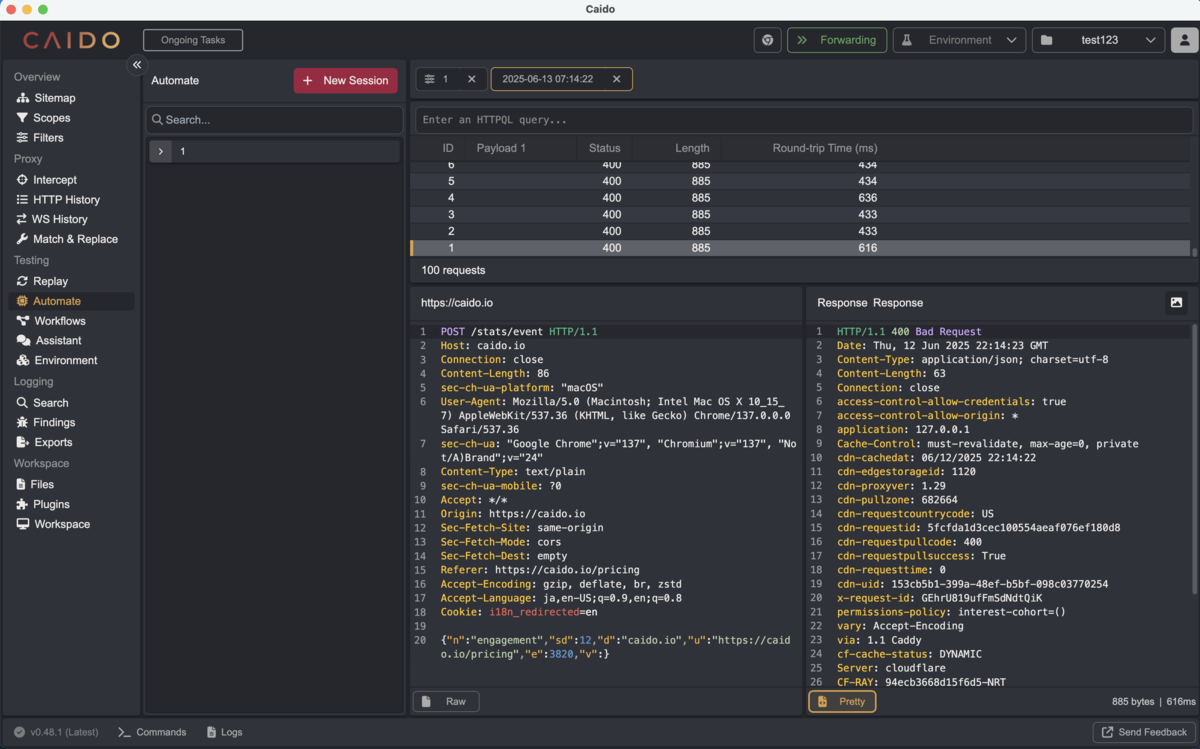Open the test123 project dropdown
Viewport: 1200px width, 749px height.
[1098, 40]
